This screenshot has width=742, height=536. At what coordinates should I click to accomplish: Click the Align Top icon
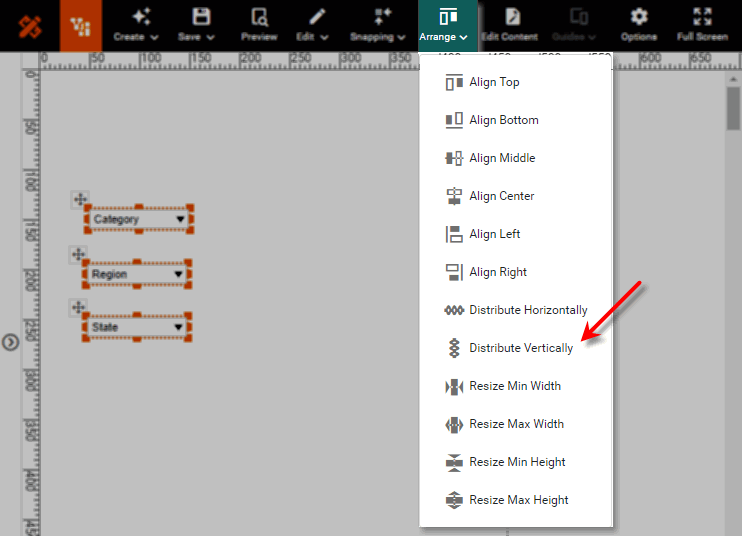pyautogui.click(x=454, y=82)
